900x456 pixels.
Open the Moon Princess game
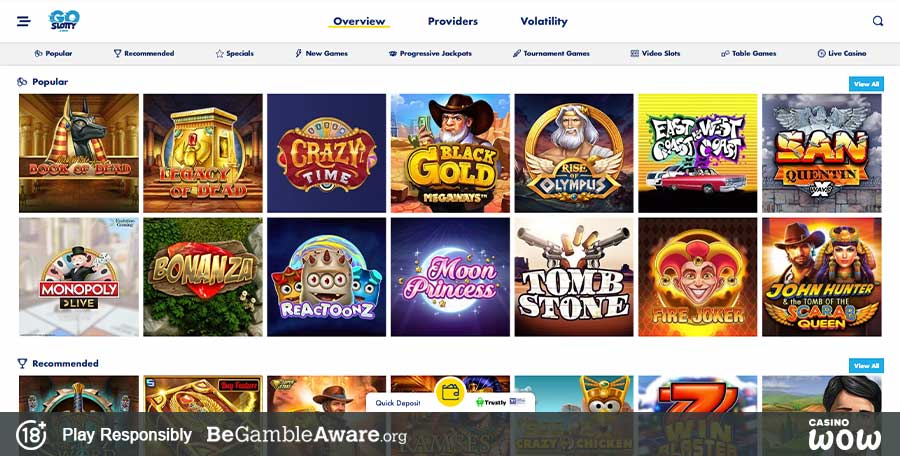tap(451, 277)
